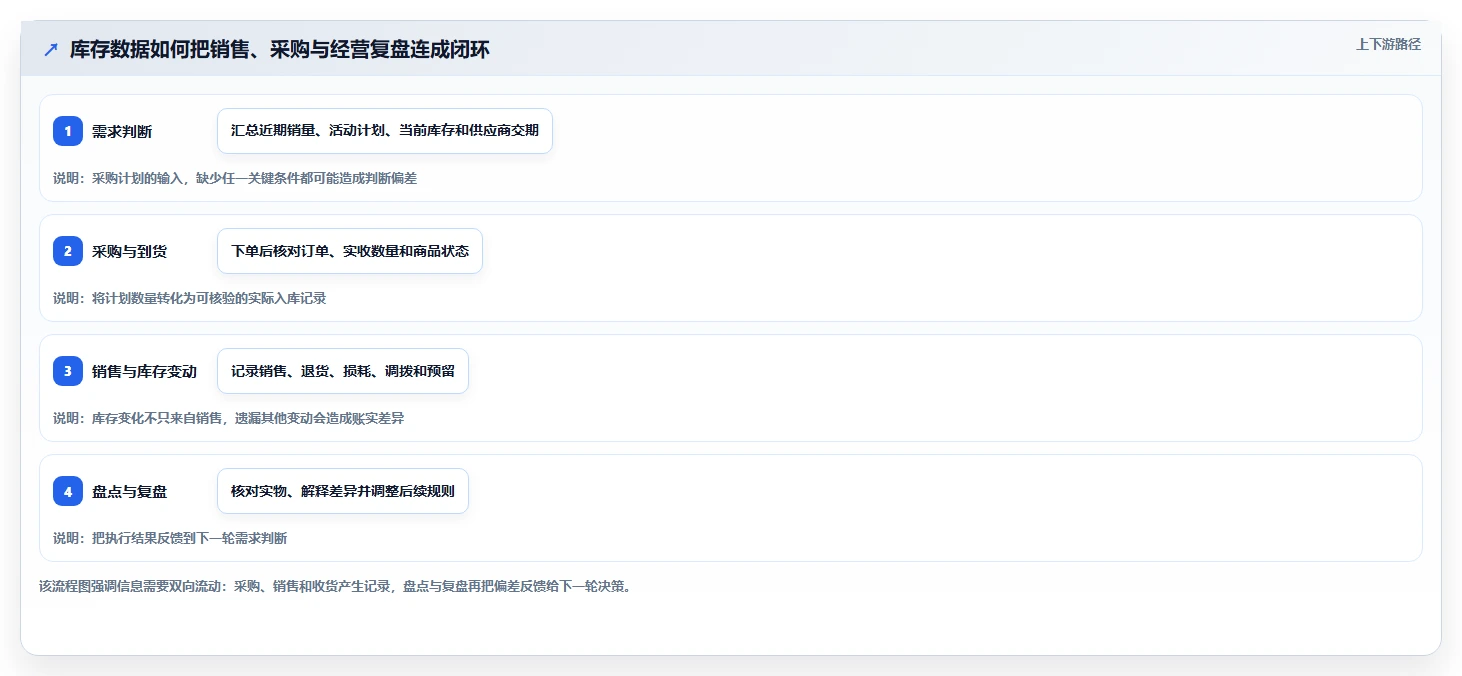This screenshot has width=1462, height=676.
Task: Click the 汇总近期销量、活动计划 box
Action: (x=385, y=131)
